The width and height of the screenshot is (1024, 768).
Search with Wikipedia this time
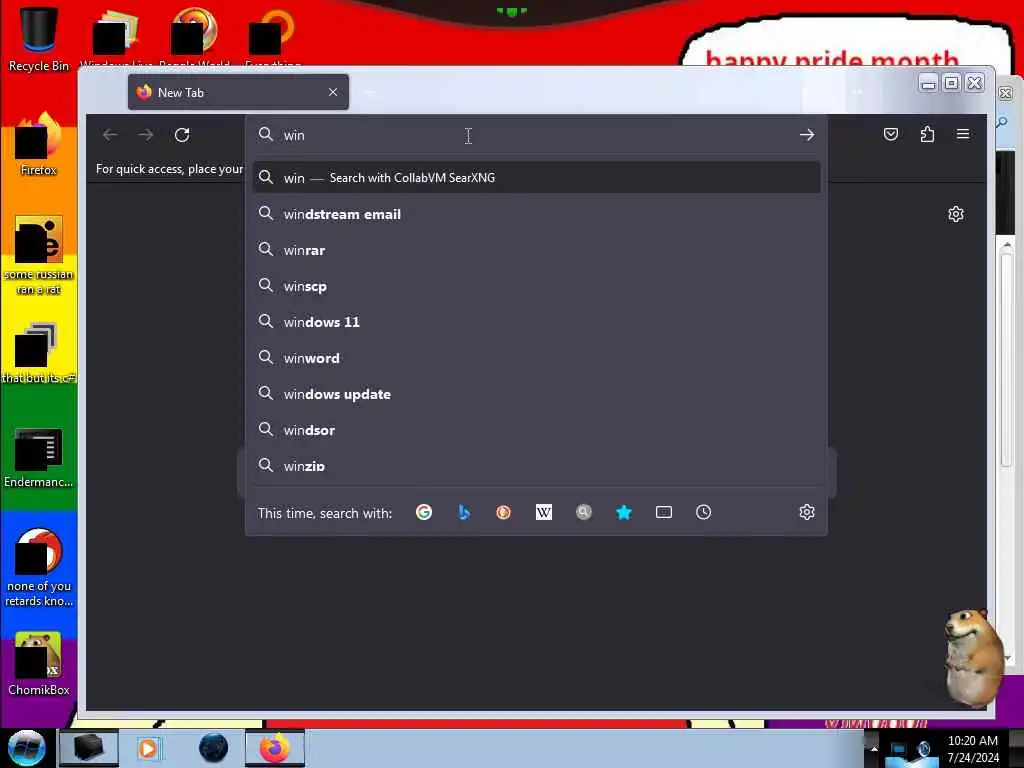click(x=543, y=513)
